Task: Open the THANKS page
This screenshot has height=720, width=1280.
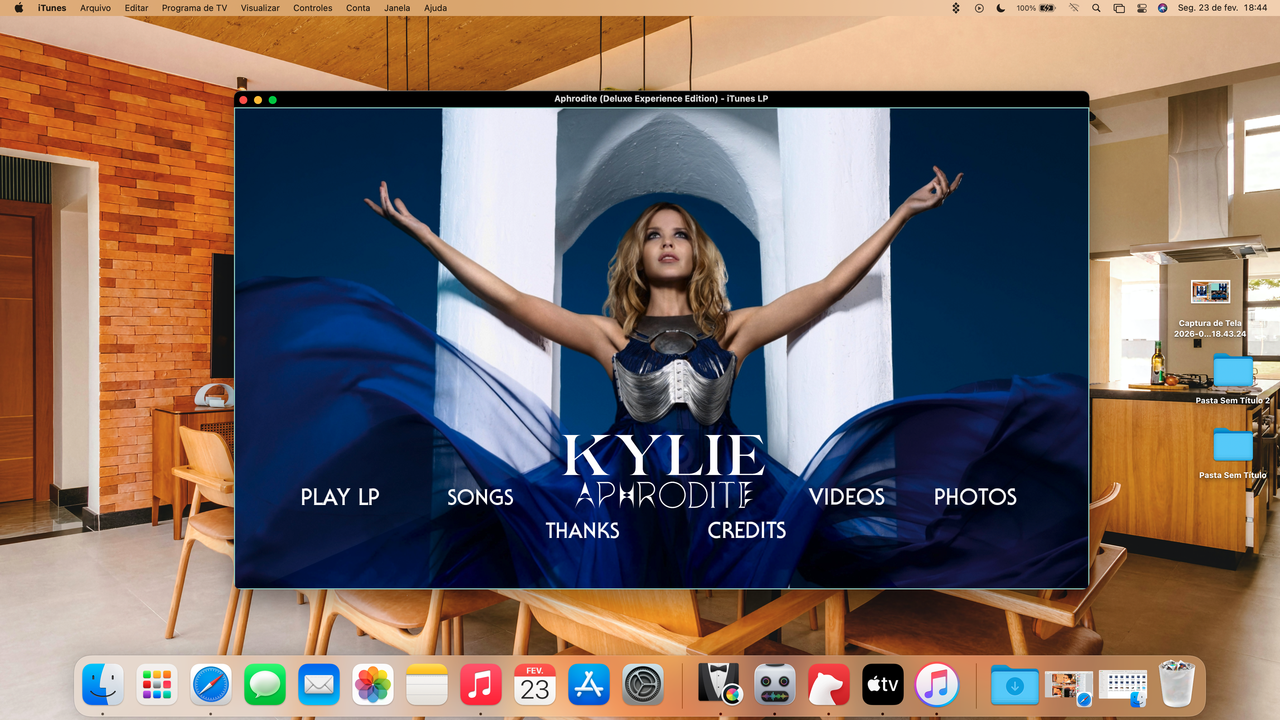Action: tap(582, 531)
